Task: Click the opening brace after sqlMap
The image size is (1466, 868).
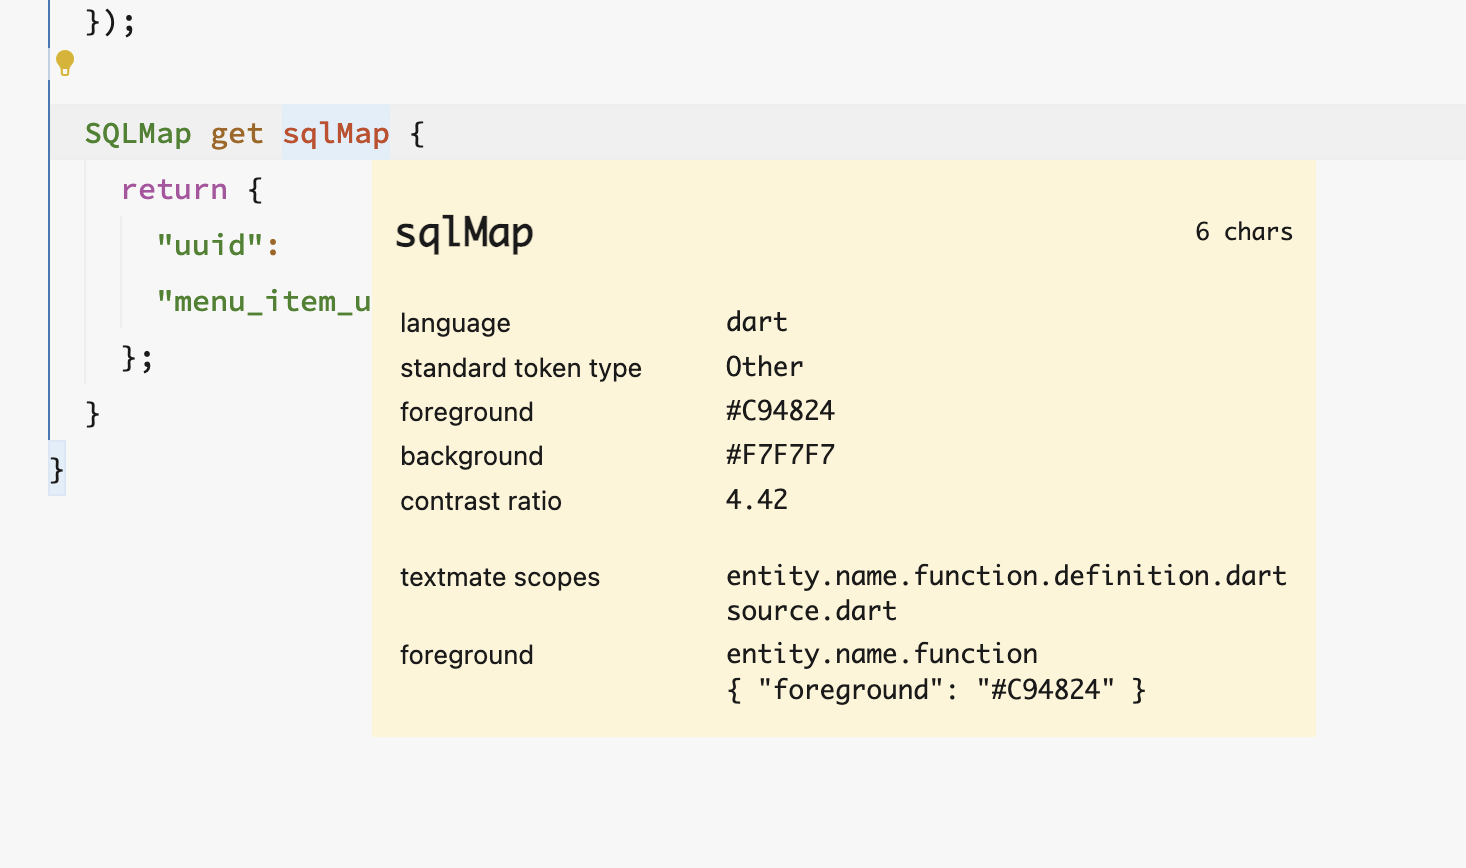Action: click(417, 133)
